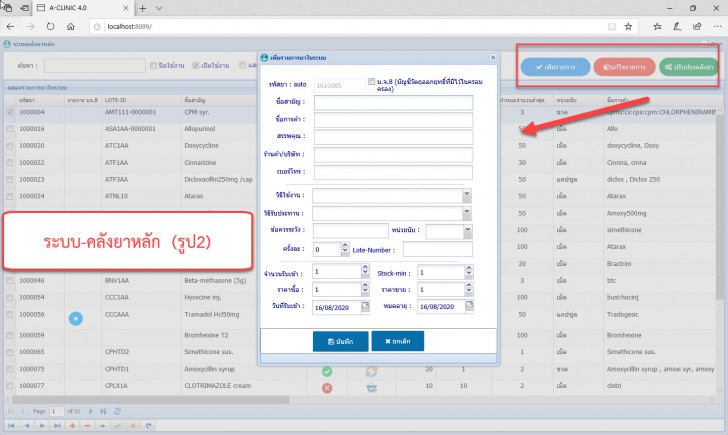Jump to the last page in pager
The width and height of the screenshot is (728, 435).
click(103, 411)
